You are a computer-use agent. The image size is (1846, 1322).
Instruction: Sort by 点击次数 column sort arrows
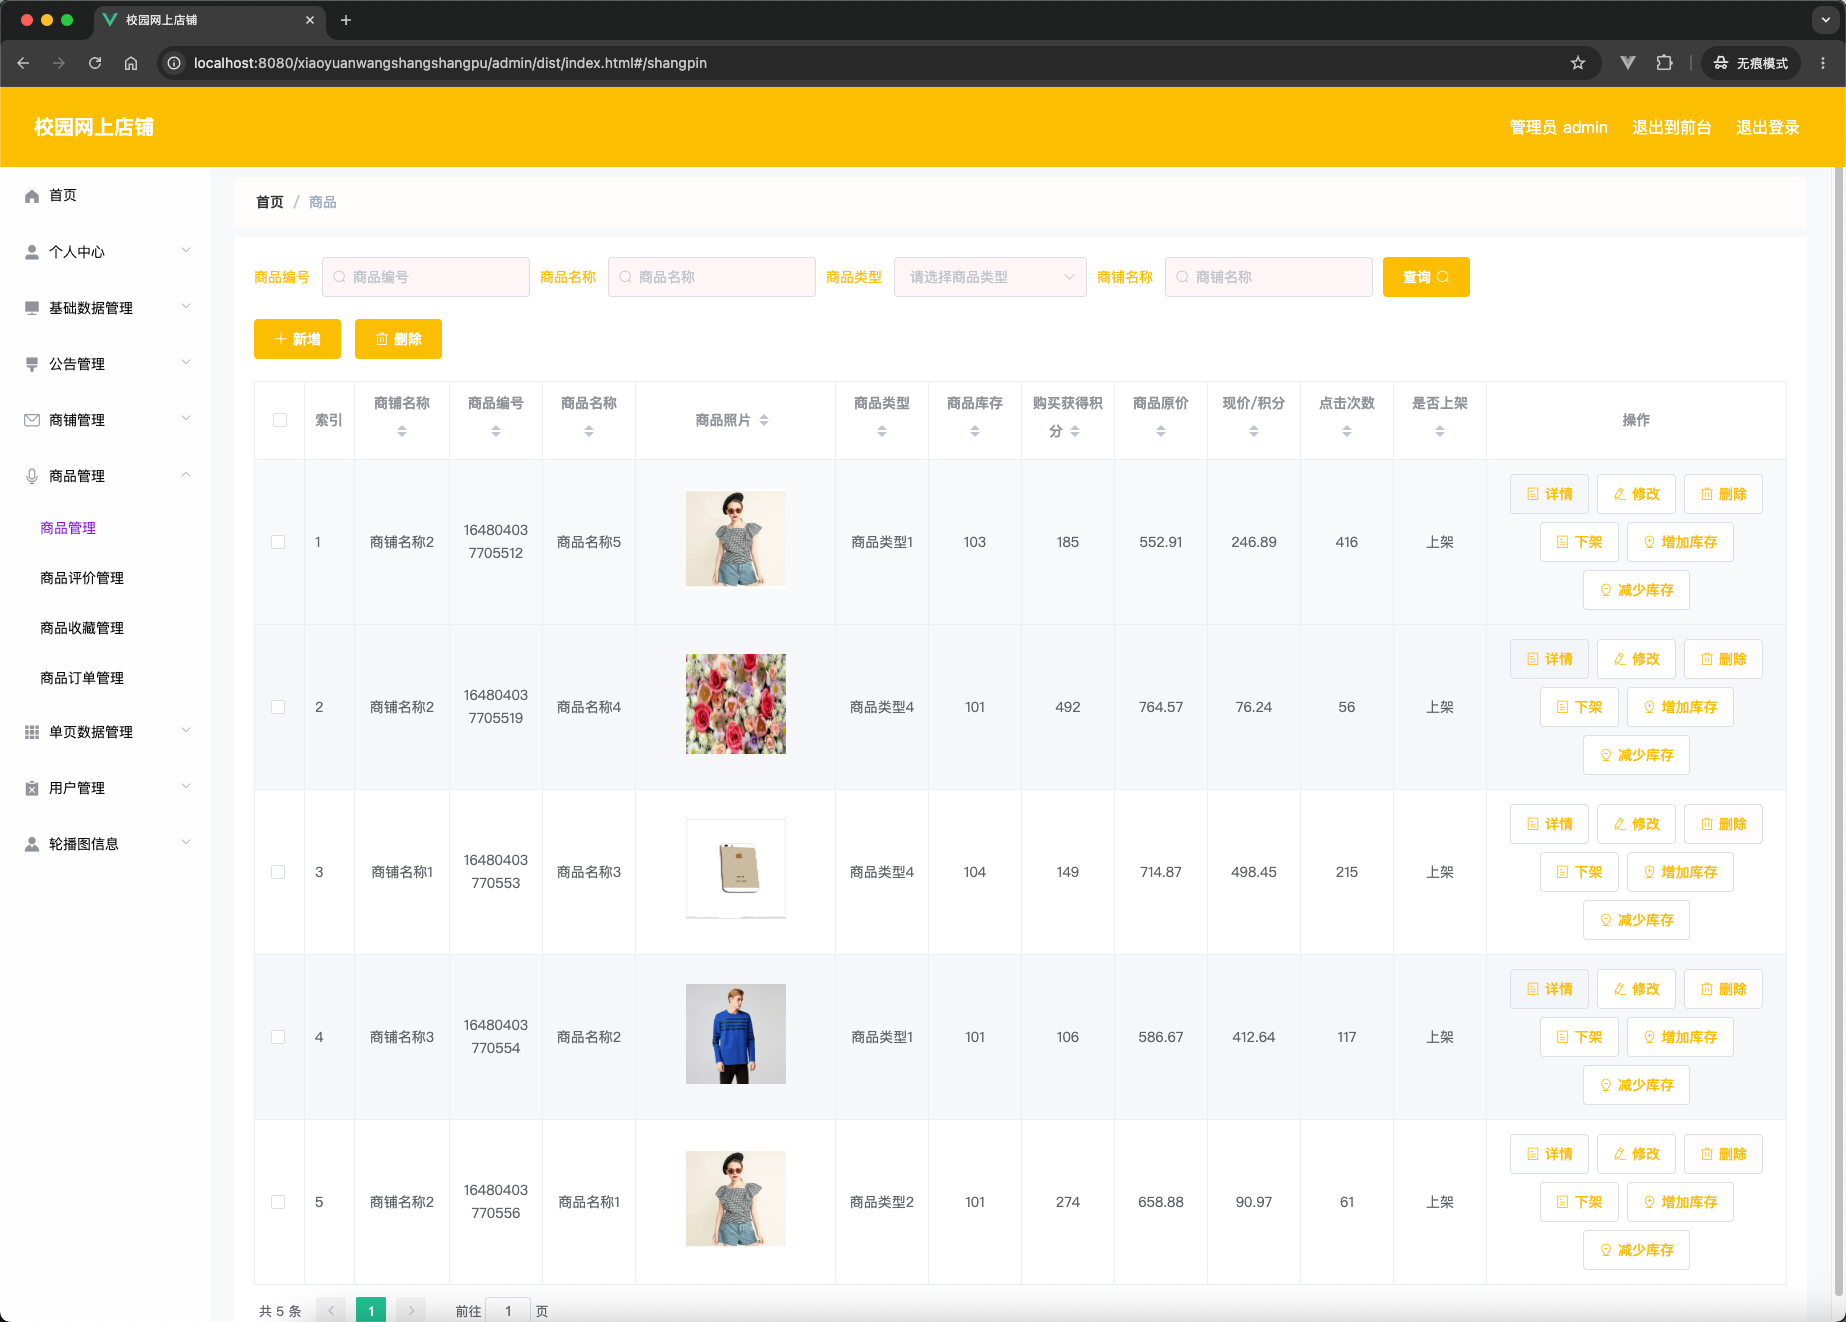1347,431
